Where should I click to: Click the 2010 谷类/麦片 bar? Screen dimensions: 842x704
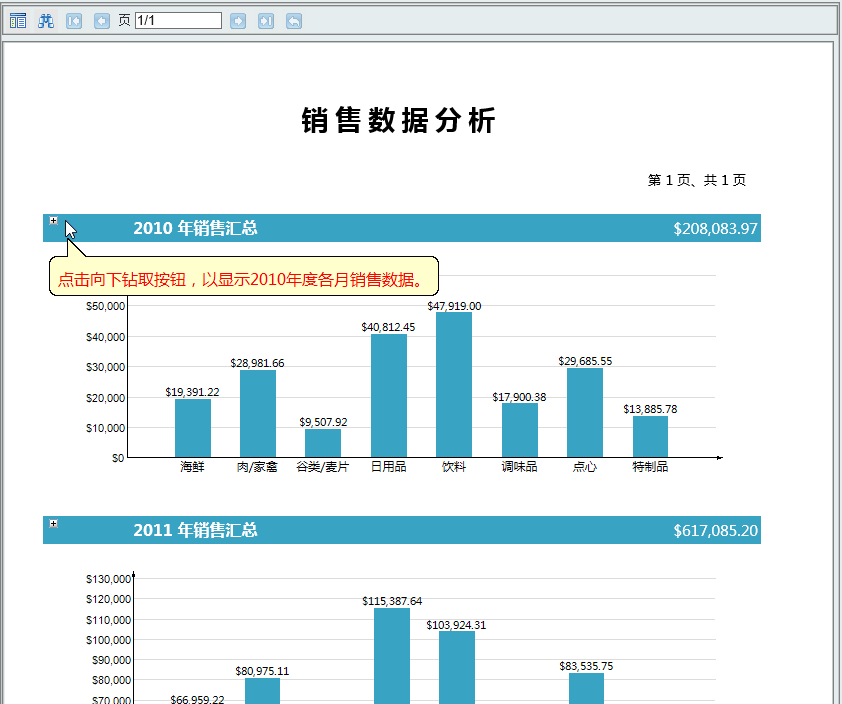(x=323, y=443)
